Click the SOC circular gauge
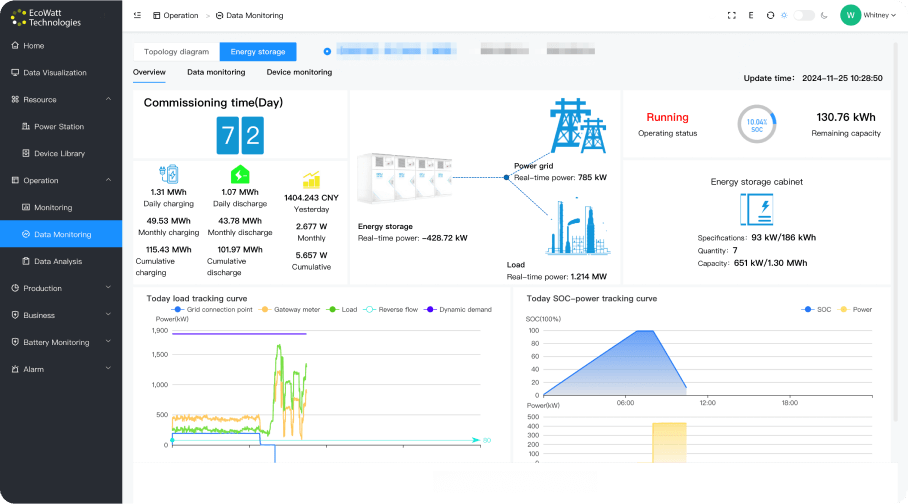Screen dimensions: 908x504 757,124
